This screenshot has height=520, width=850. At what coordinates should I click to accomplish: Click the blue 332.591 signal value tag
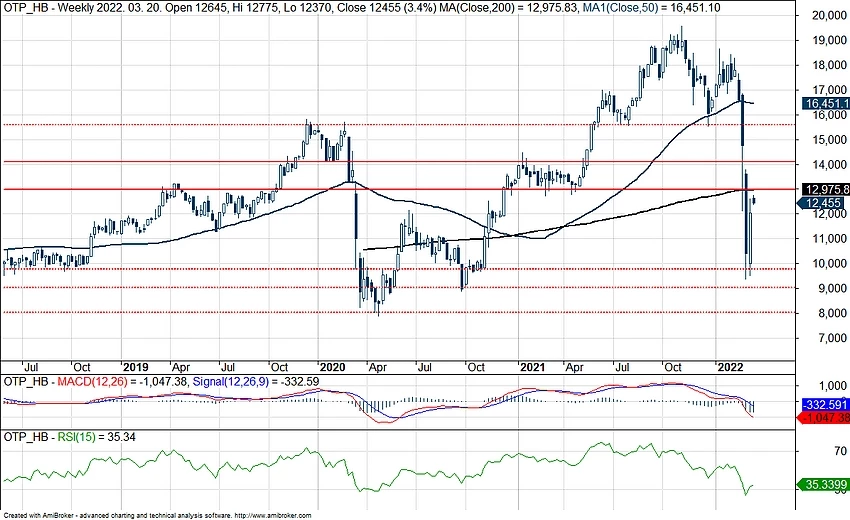[x=825, y=404]
